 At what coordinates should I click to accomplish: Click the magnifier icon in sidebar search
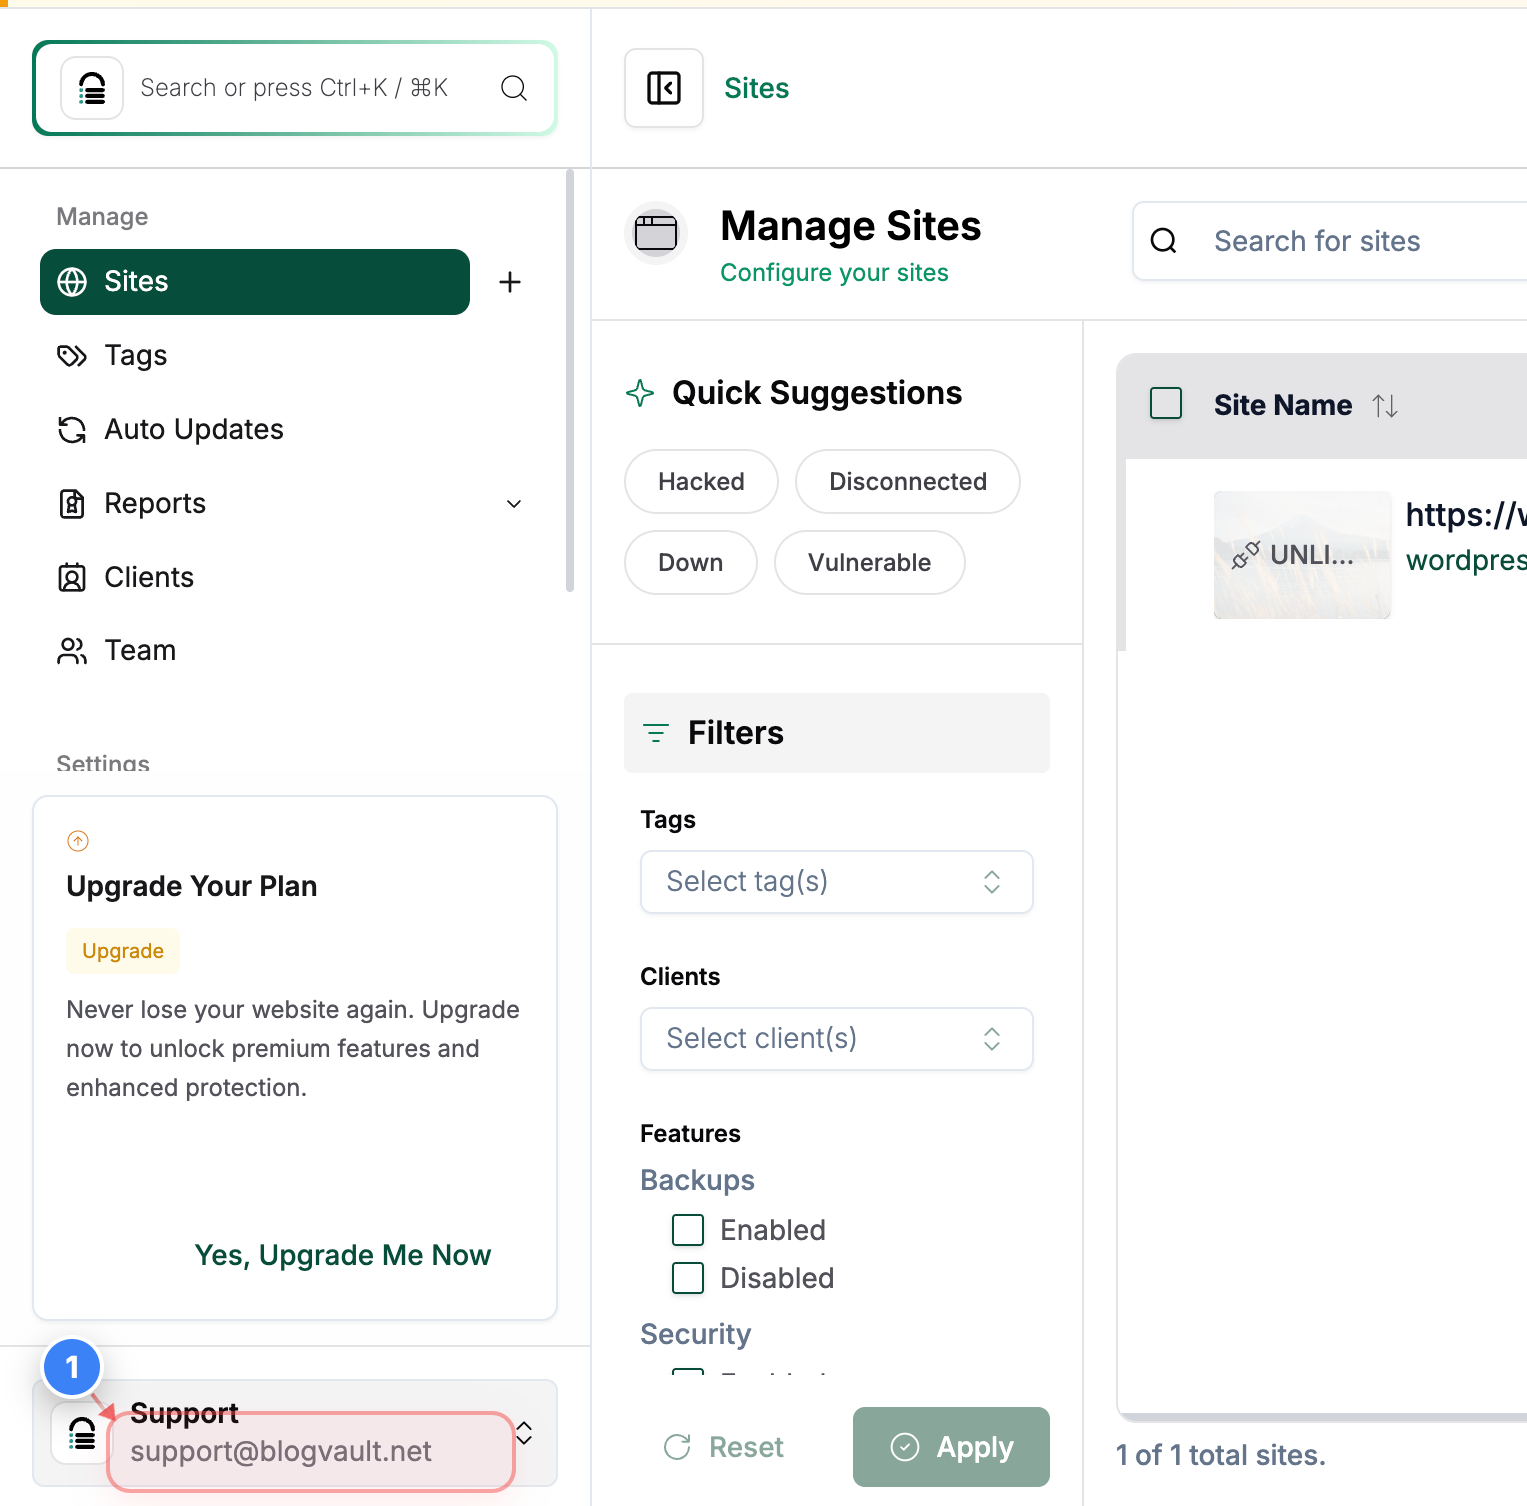coord(514,88)
